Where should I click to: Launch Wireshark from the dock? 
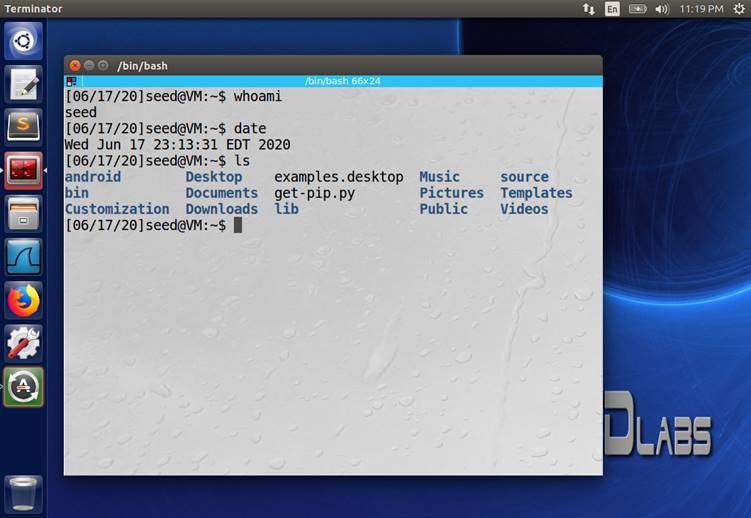[x=23, y=257]
